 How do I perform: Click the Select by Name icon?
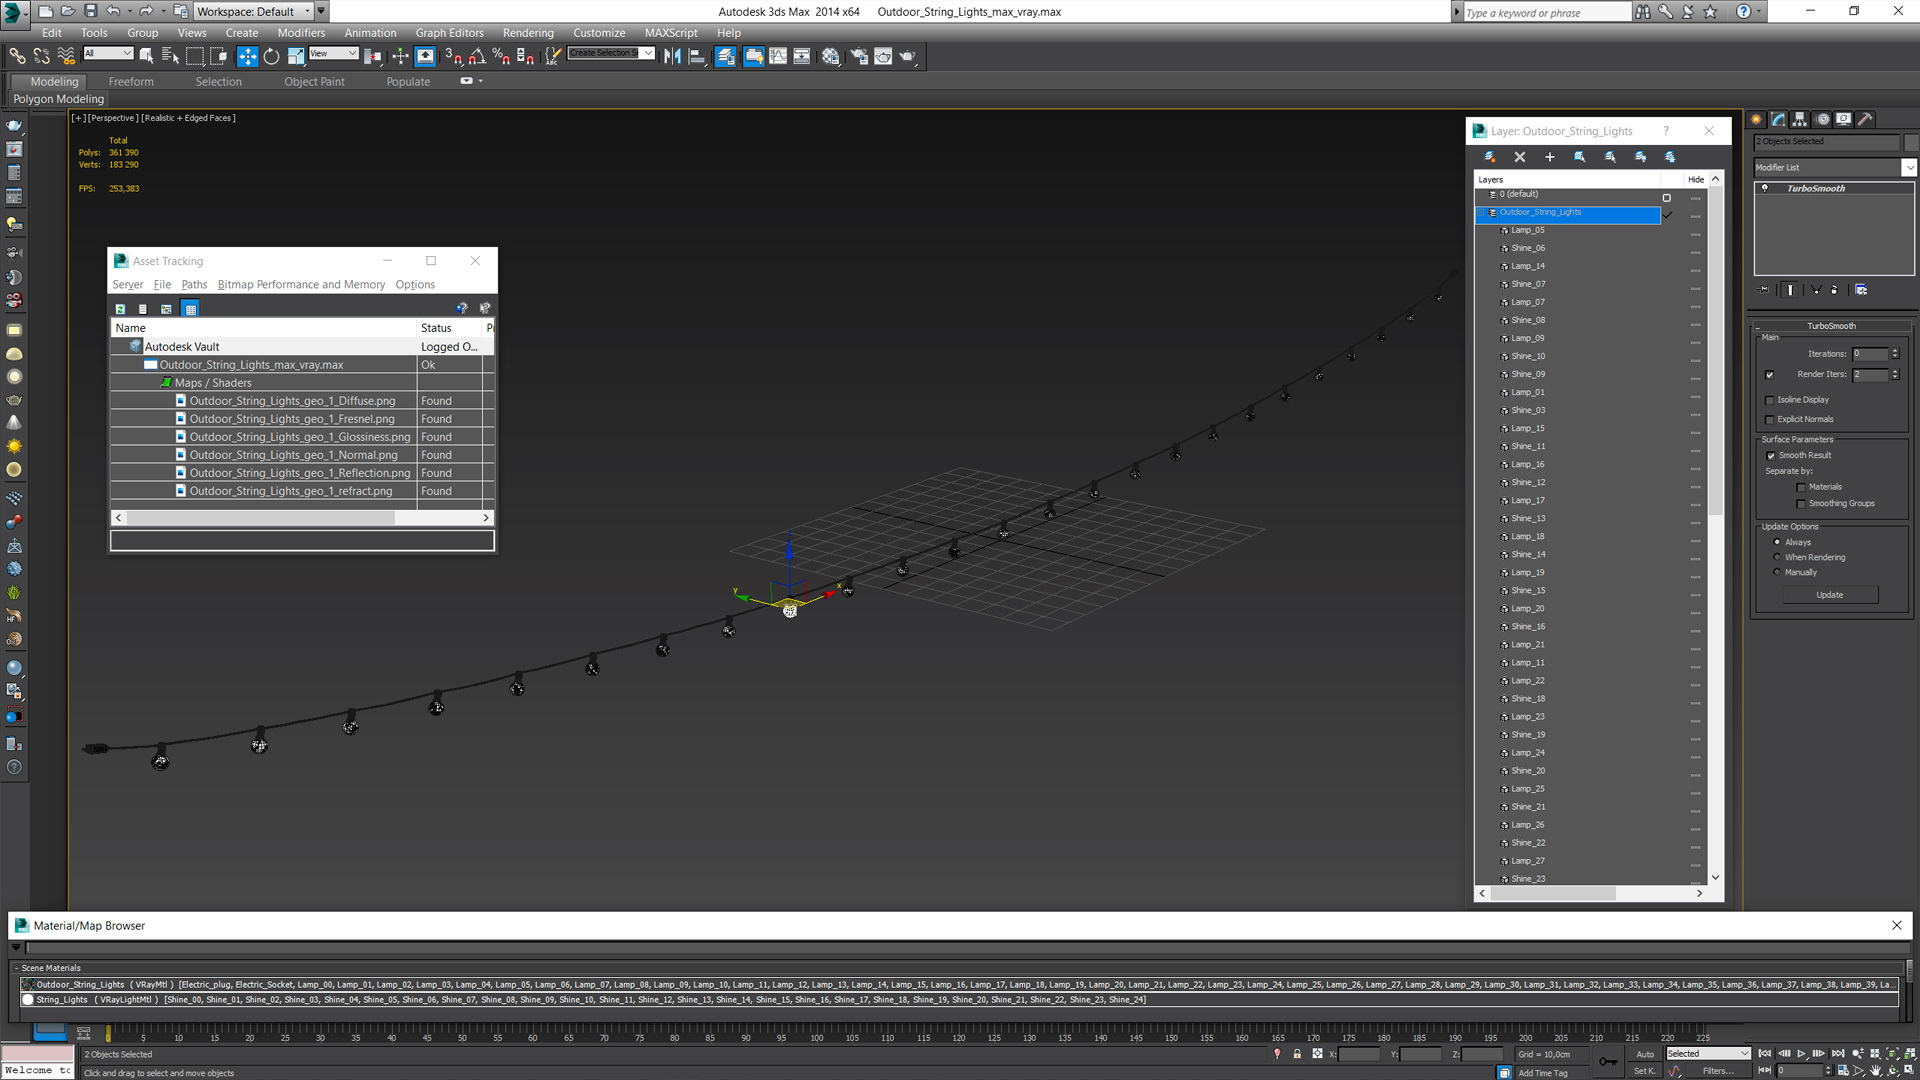click(170, 56)
